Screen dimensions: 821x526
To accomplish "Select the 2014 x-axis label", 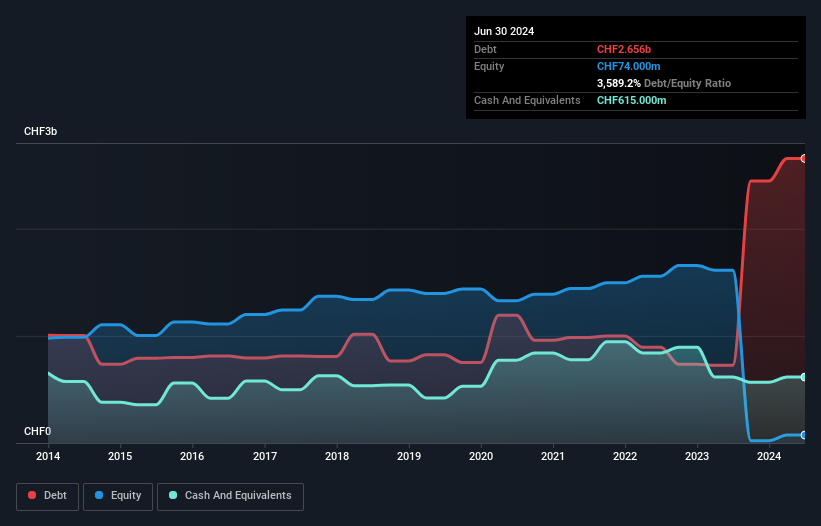I will point(47,457).
